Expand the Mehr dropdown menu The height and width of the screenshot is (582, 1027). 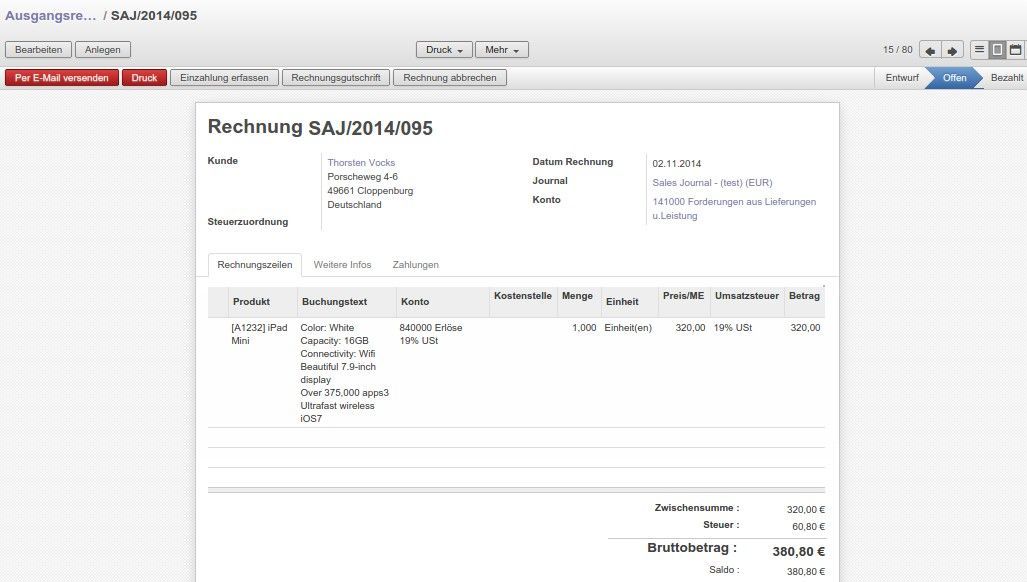(501, 50)
